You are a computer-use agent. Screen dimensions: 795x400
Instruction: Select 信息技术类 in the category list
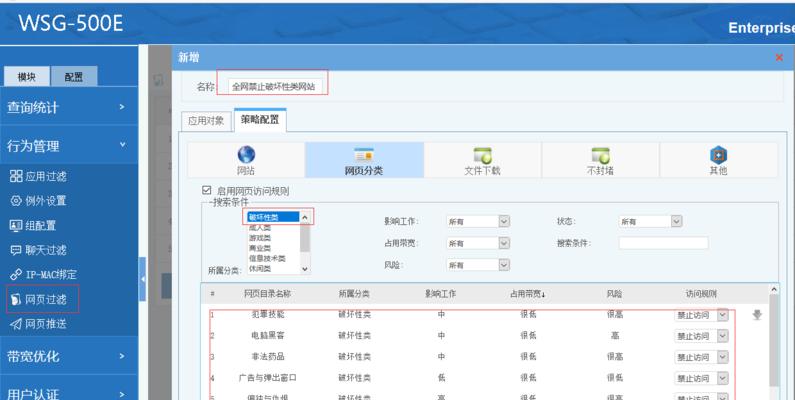point(267,258)
